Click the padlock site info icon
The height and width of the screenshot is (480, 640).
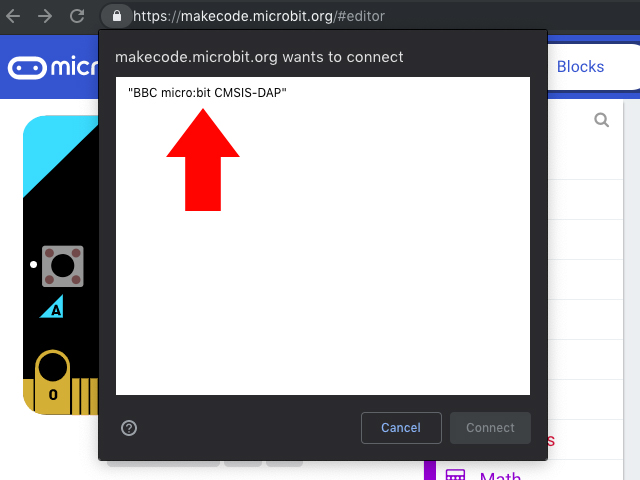117,16
